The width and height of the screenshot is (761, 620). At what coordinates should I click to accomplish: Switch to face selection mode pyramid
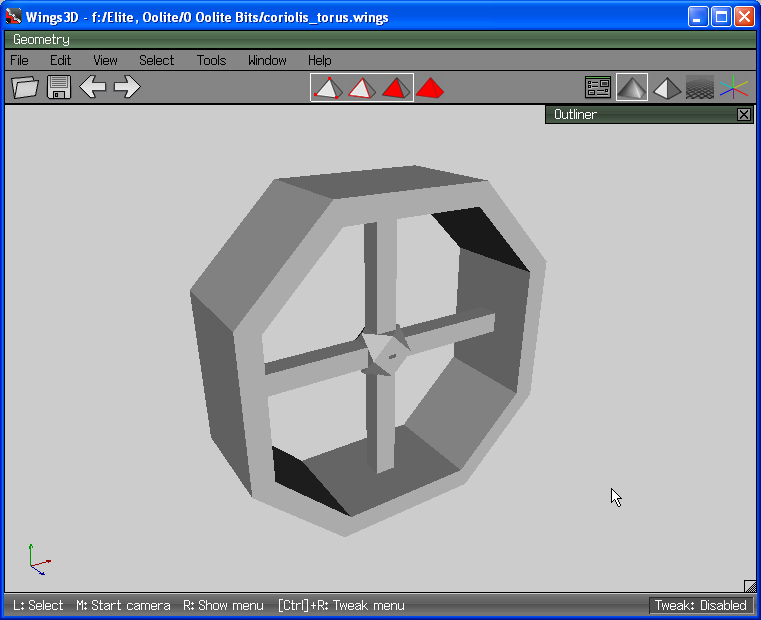click(396, 88)
